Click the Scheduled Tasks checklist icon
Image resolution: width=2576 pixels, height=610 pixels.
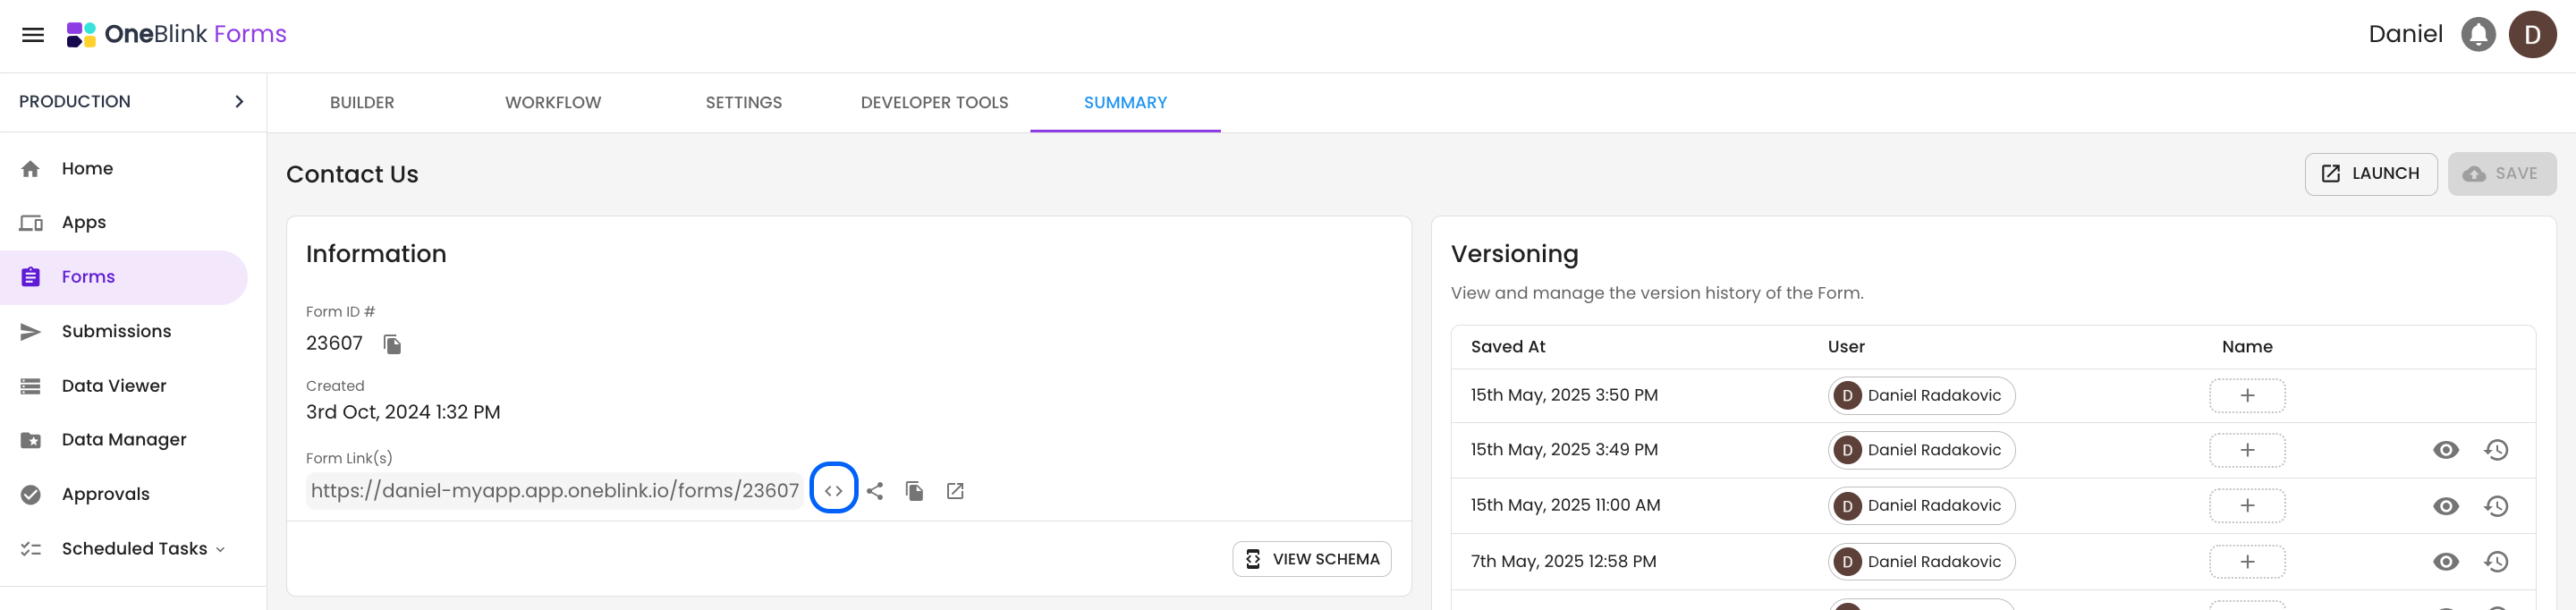coord(31,549)
